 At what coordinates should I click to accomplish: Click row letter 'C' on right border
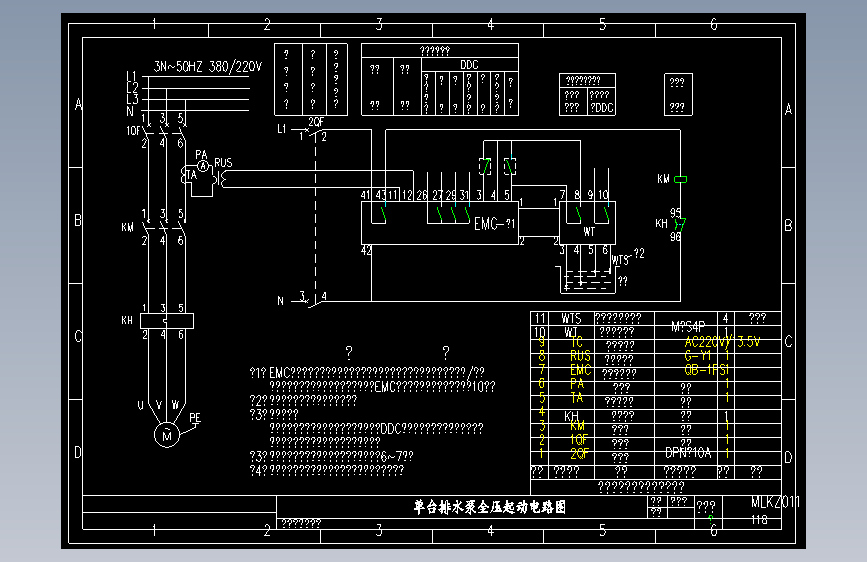pos(788,342)
